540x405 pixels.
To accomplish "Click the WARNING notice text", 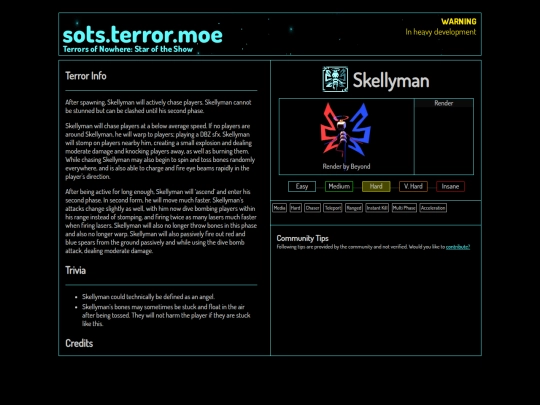I will pos(459,21).
